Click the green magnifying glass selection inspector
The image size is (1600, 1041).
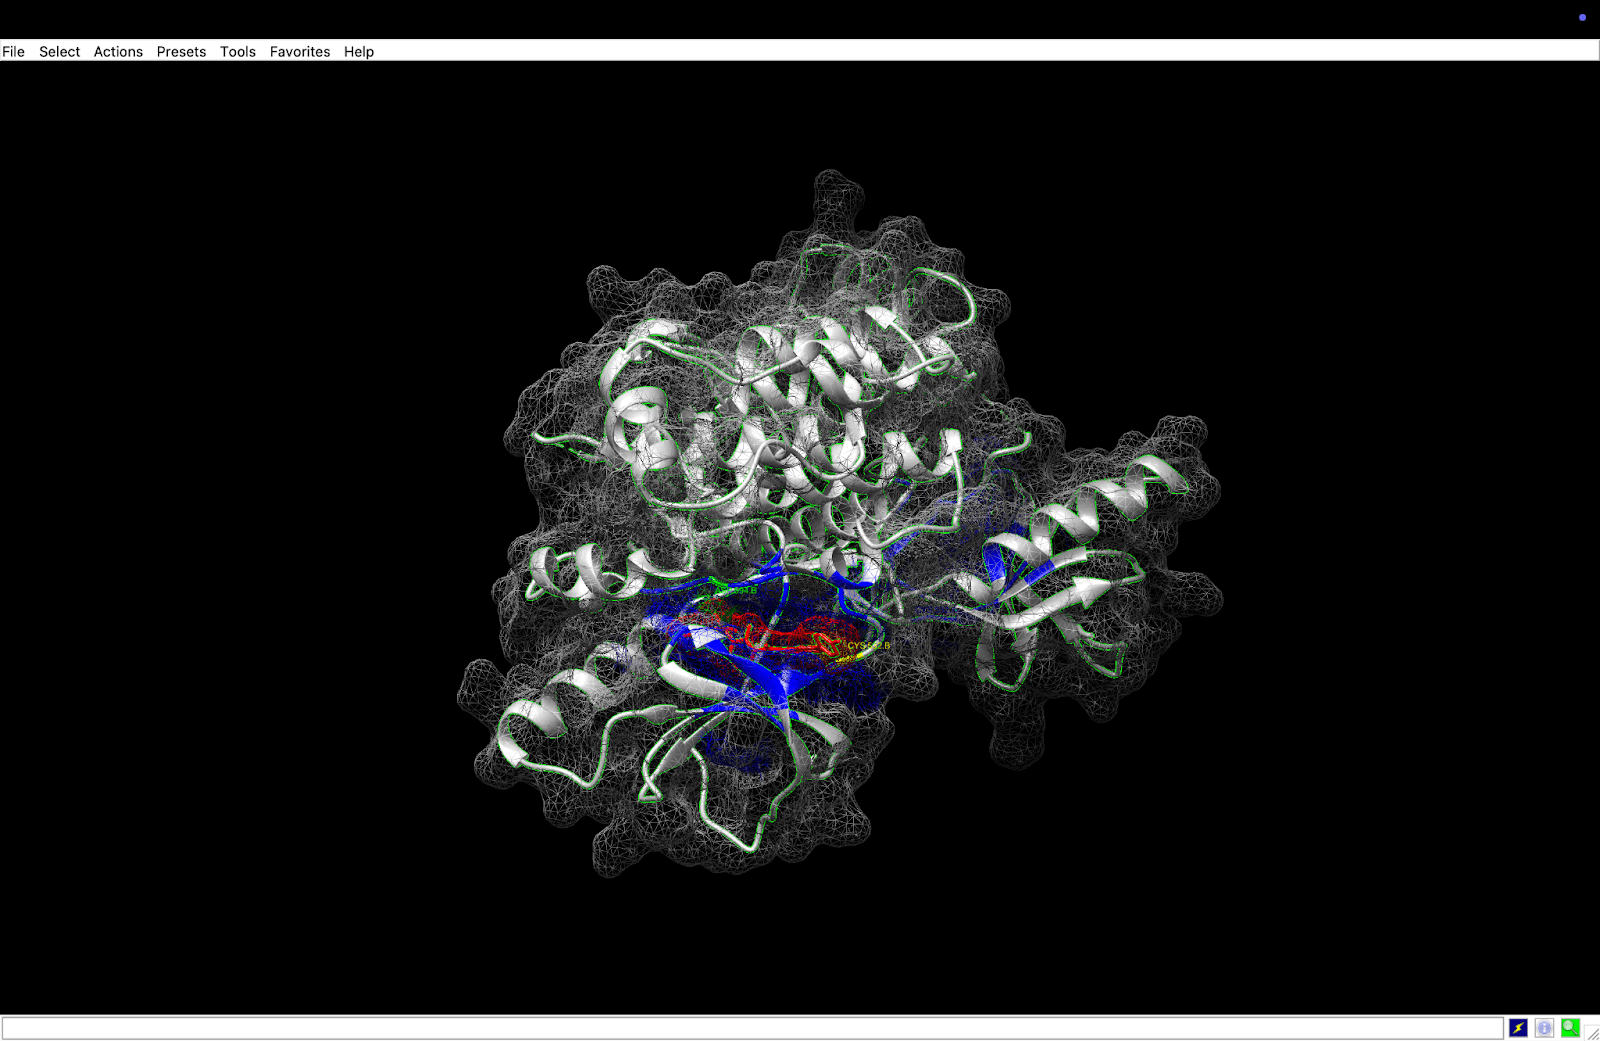(x=1570, y=1028)
